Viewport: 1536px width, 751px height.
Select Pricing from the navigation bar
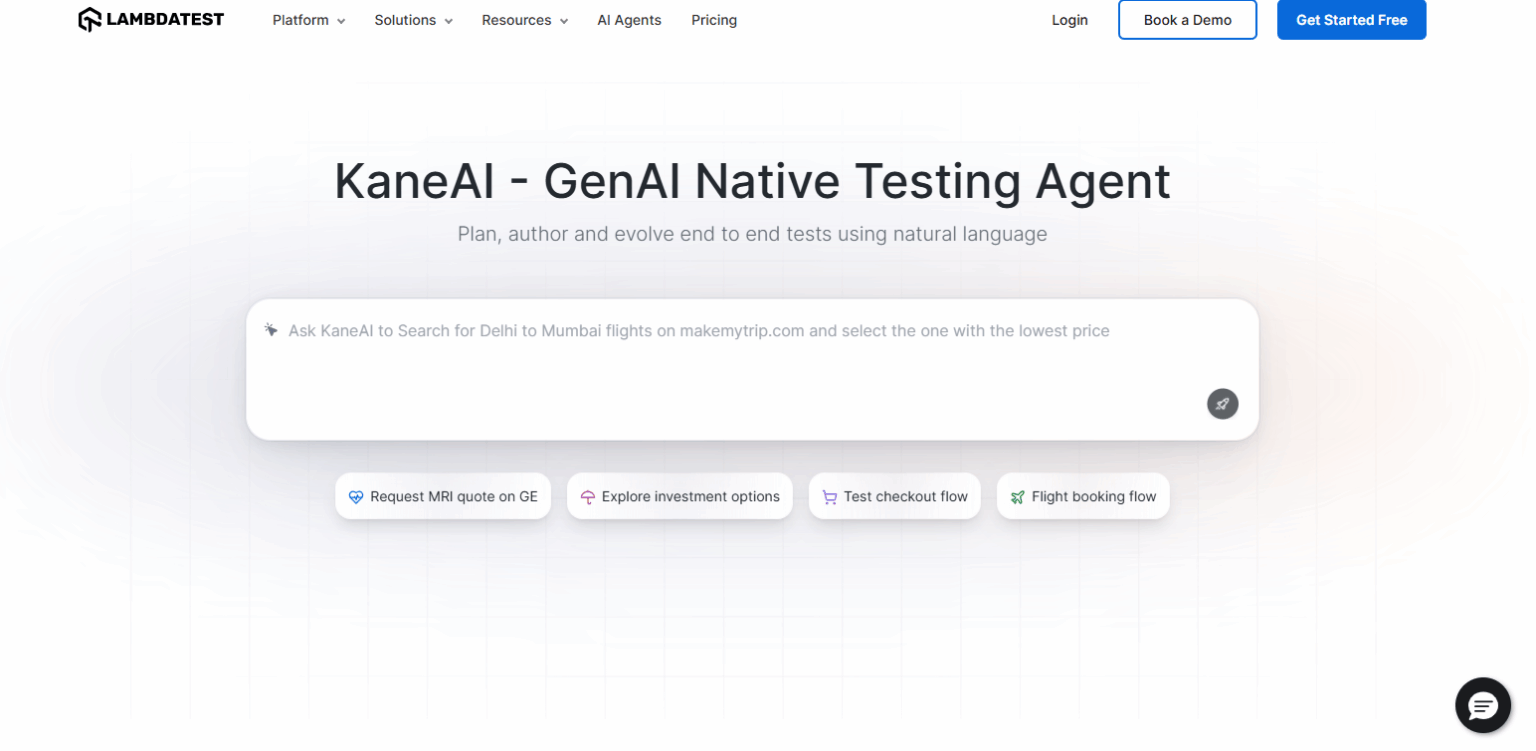pyautogui.click(x=713, y=20)
